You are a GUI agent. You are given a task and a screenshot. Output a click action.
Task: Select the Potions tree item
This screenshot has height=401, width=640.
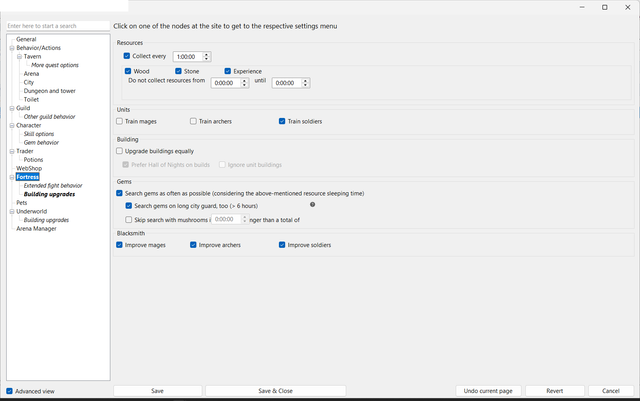tap(33, 160)
